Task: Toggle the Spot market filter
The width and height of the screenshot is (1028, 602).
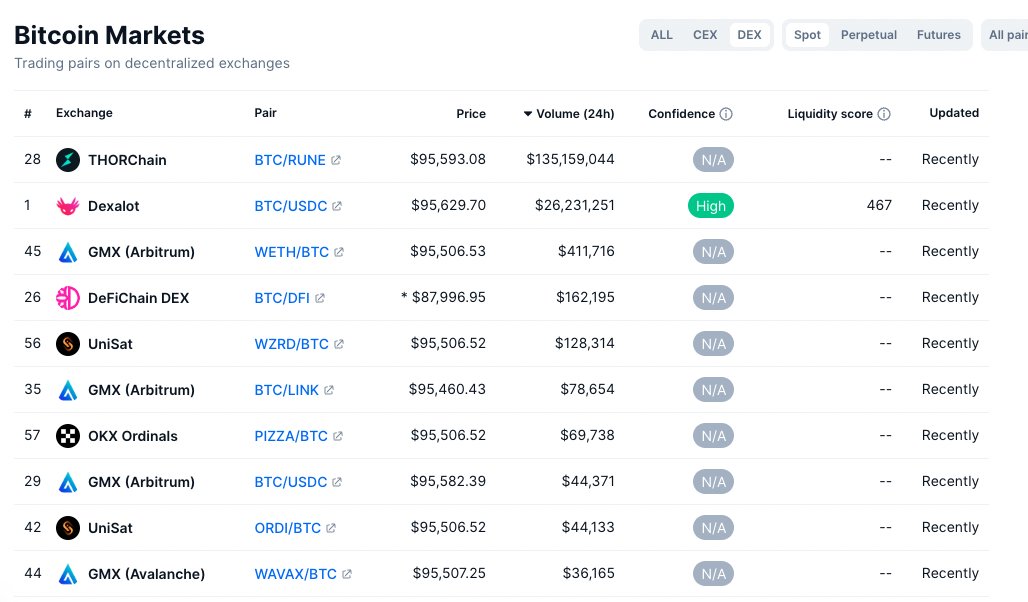Action: click(807, 34)
